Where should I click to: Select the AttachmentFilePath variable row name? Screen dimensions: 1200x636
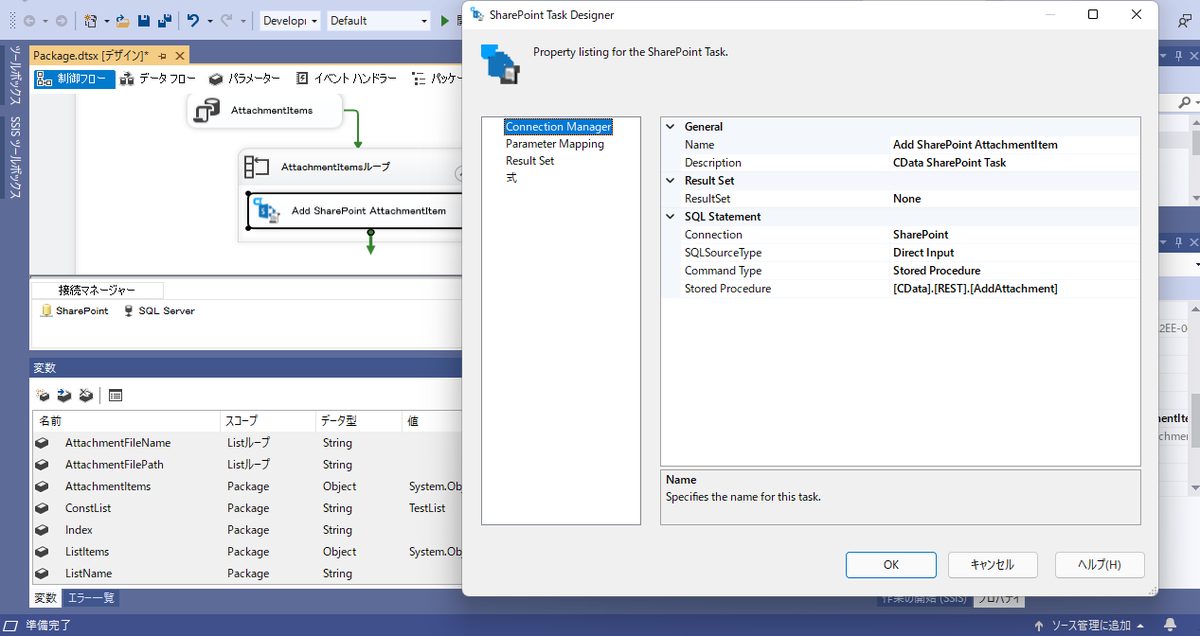(114, 464)
